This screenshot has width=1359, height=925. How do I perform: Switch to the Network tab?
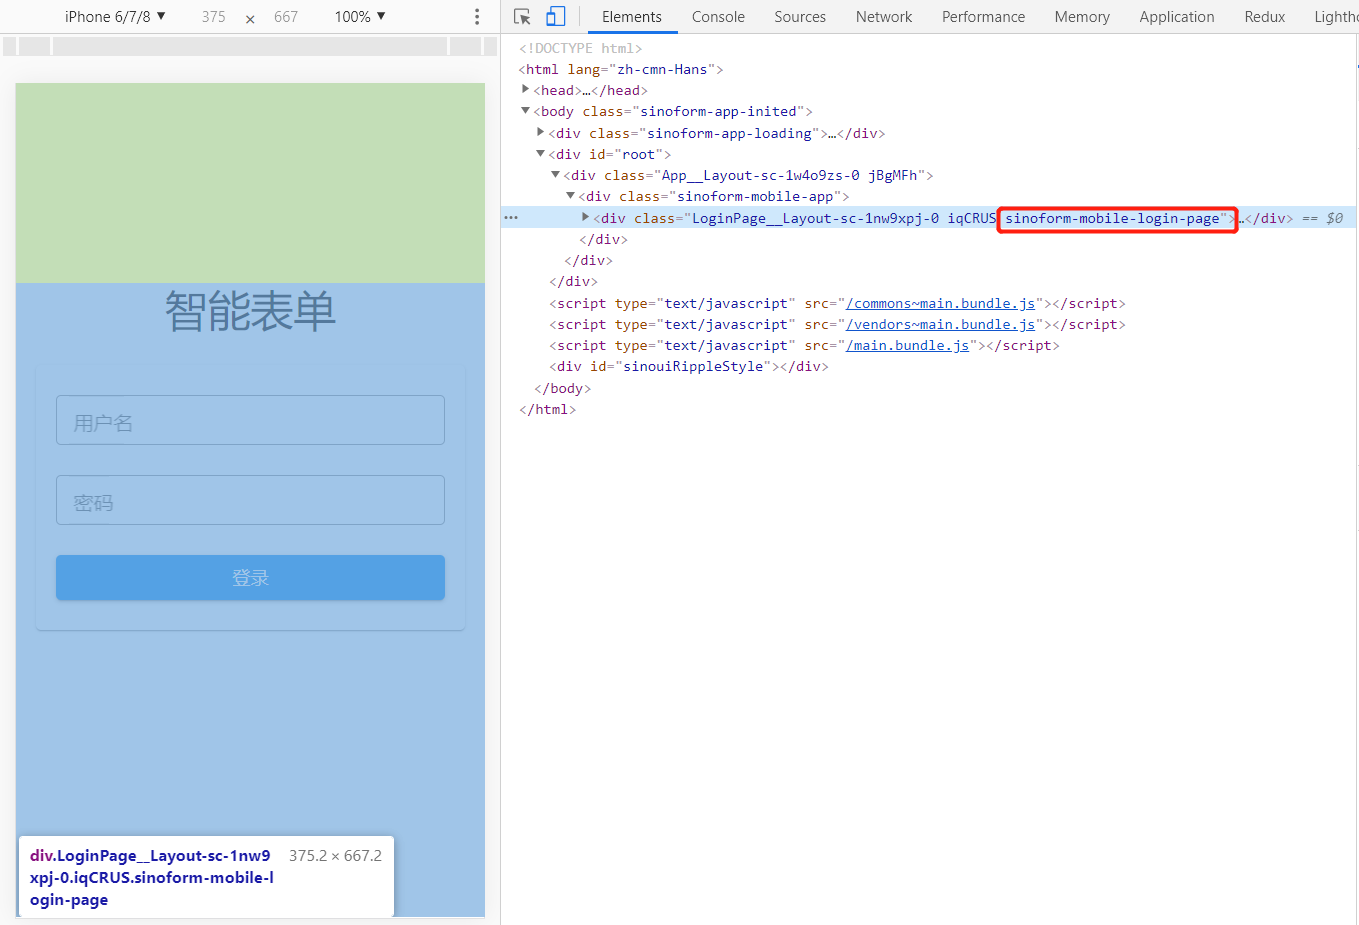click(x=884, y=17)
